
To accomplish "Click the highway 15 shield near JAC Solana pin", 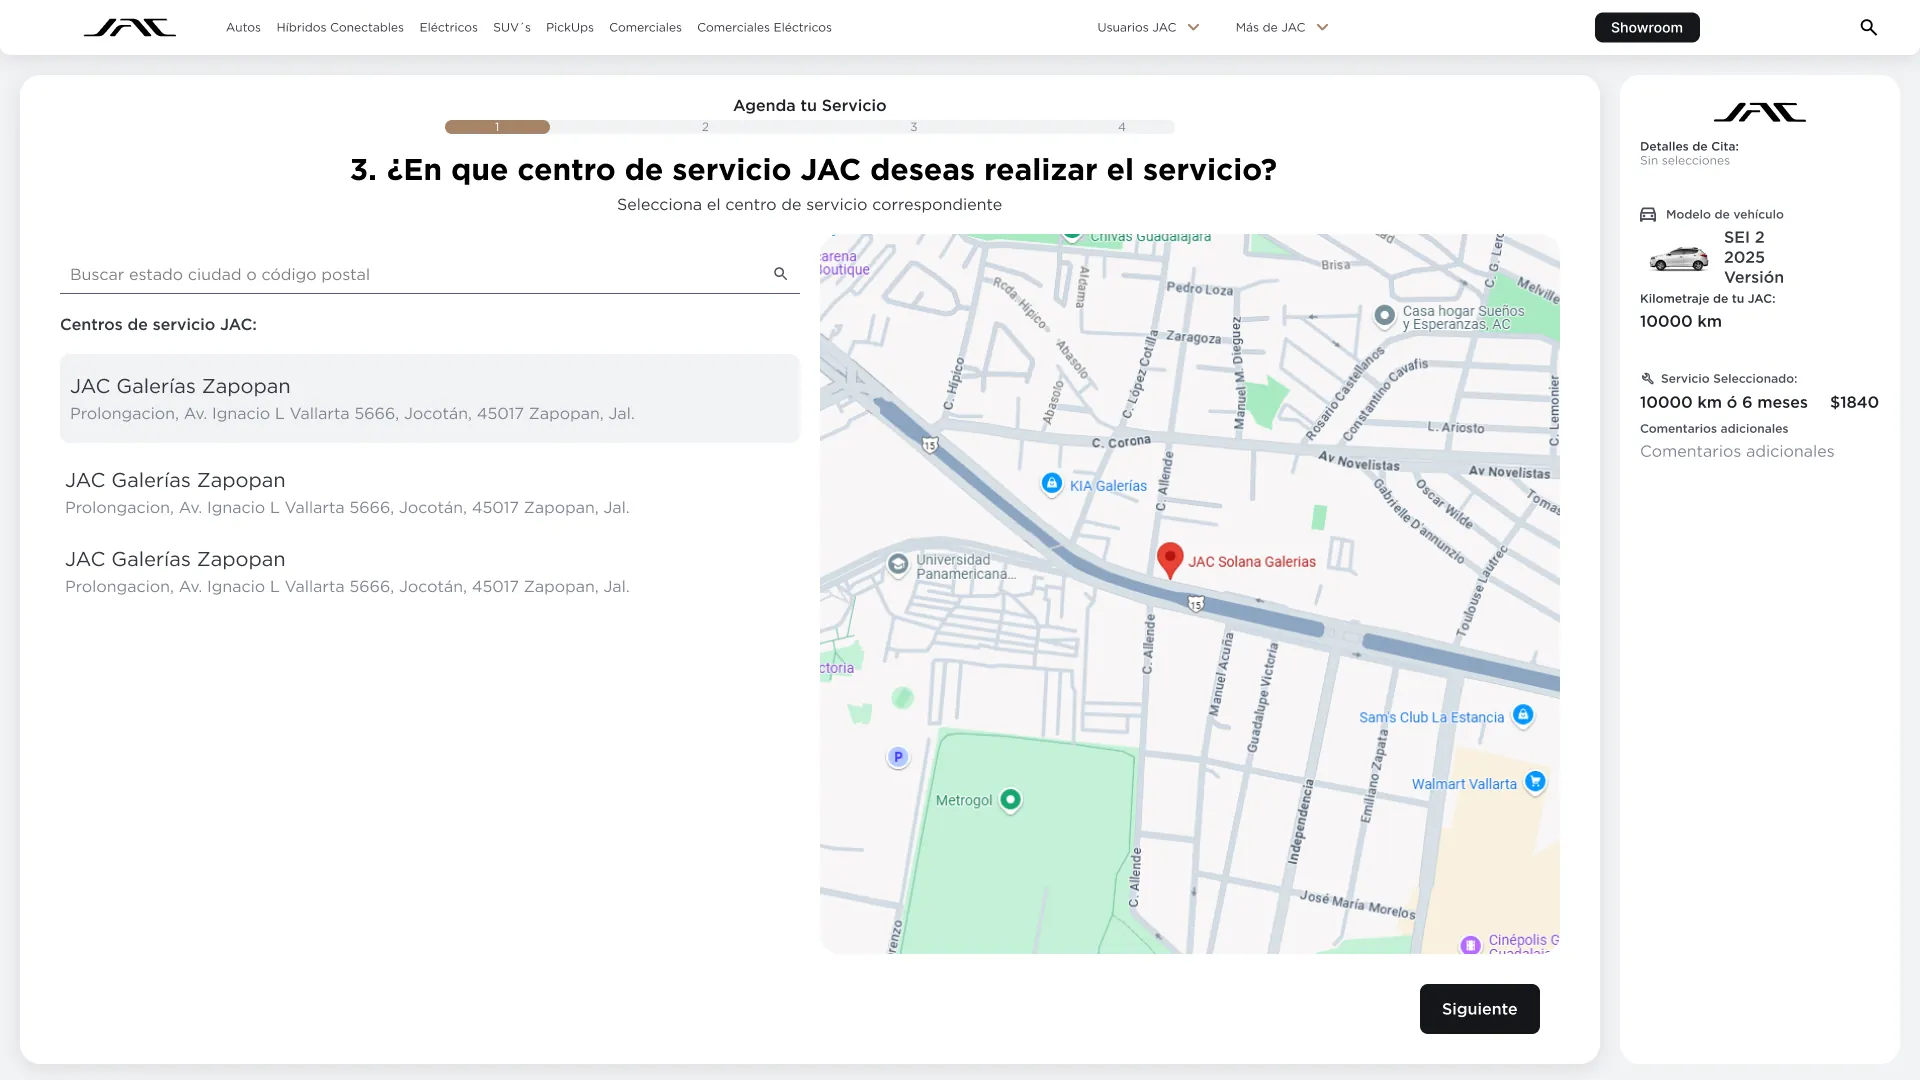I will (1196, 603).
